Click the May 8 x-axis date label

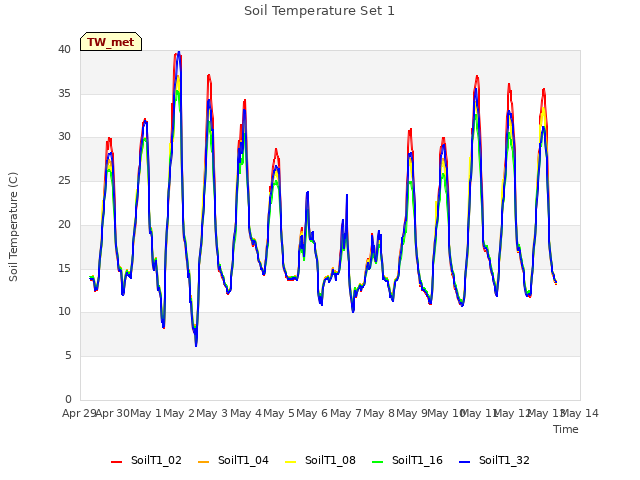[x=379, y=413]
